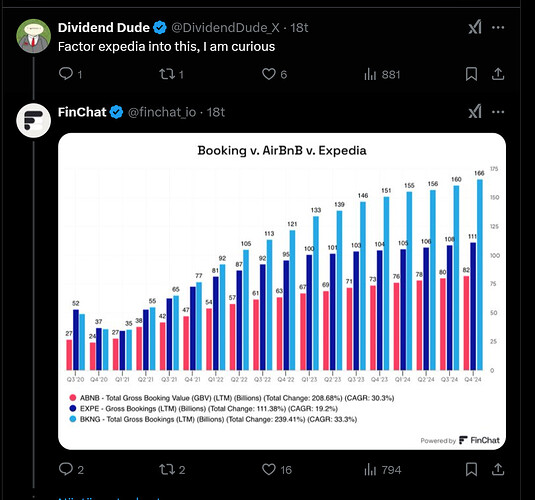View analytics for Dividend Dude's post

[x=382, y=74]
